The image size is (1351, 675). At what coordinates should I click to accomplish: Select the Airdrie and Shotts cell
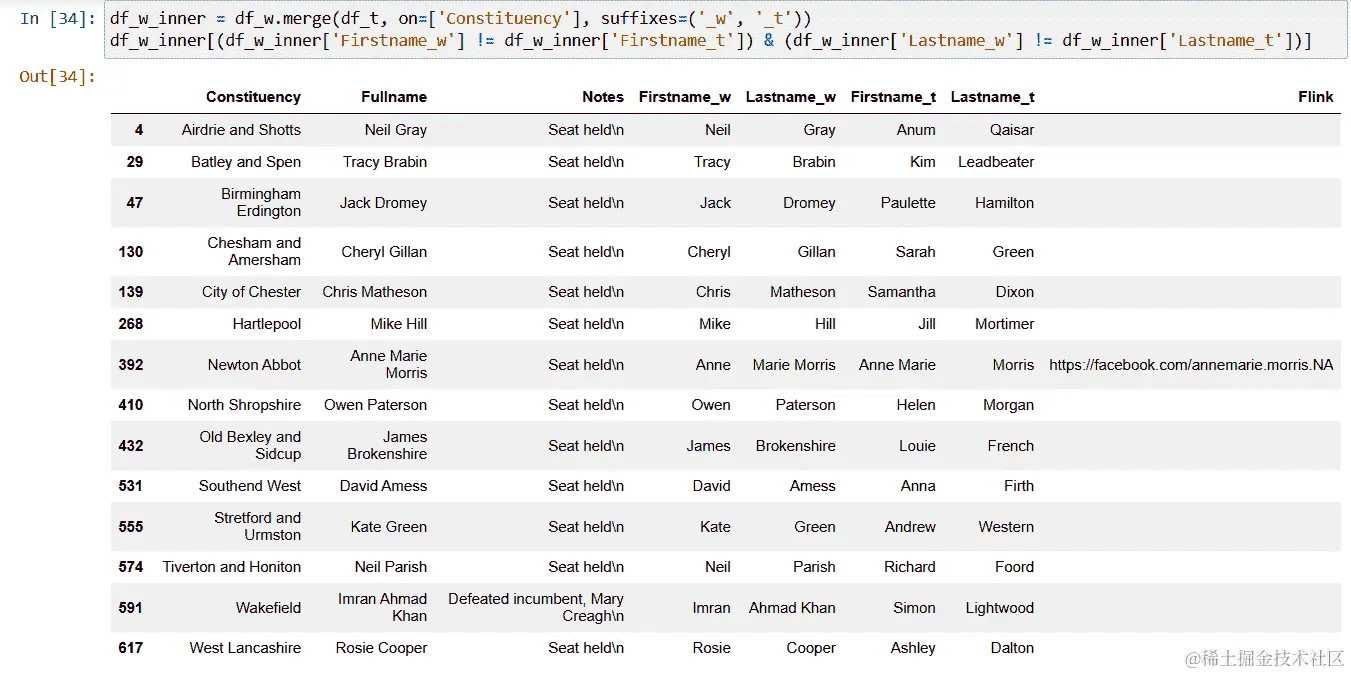point(241,130)
